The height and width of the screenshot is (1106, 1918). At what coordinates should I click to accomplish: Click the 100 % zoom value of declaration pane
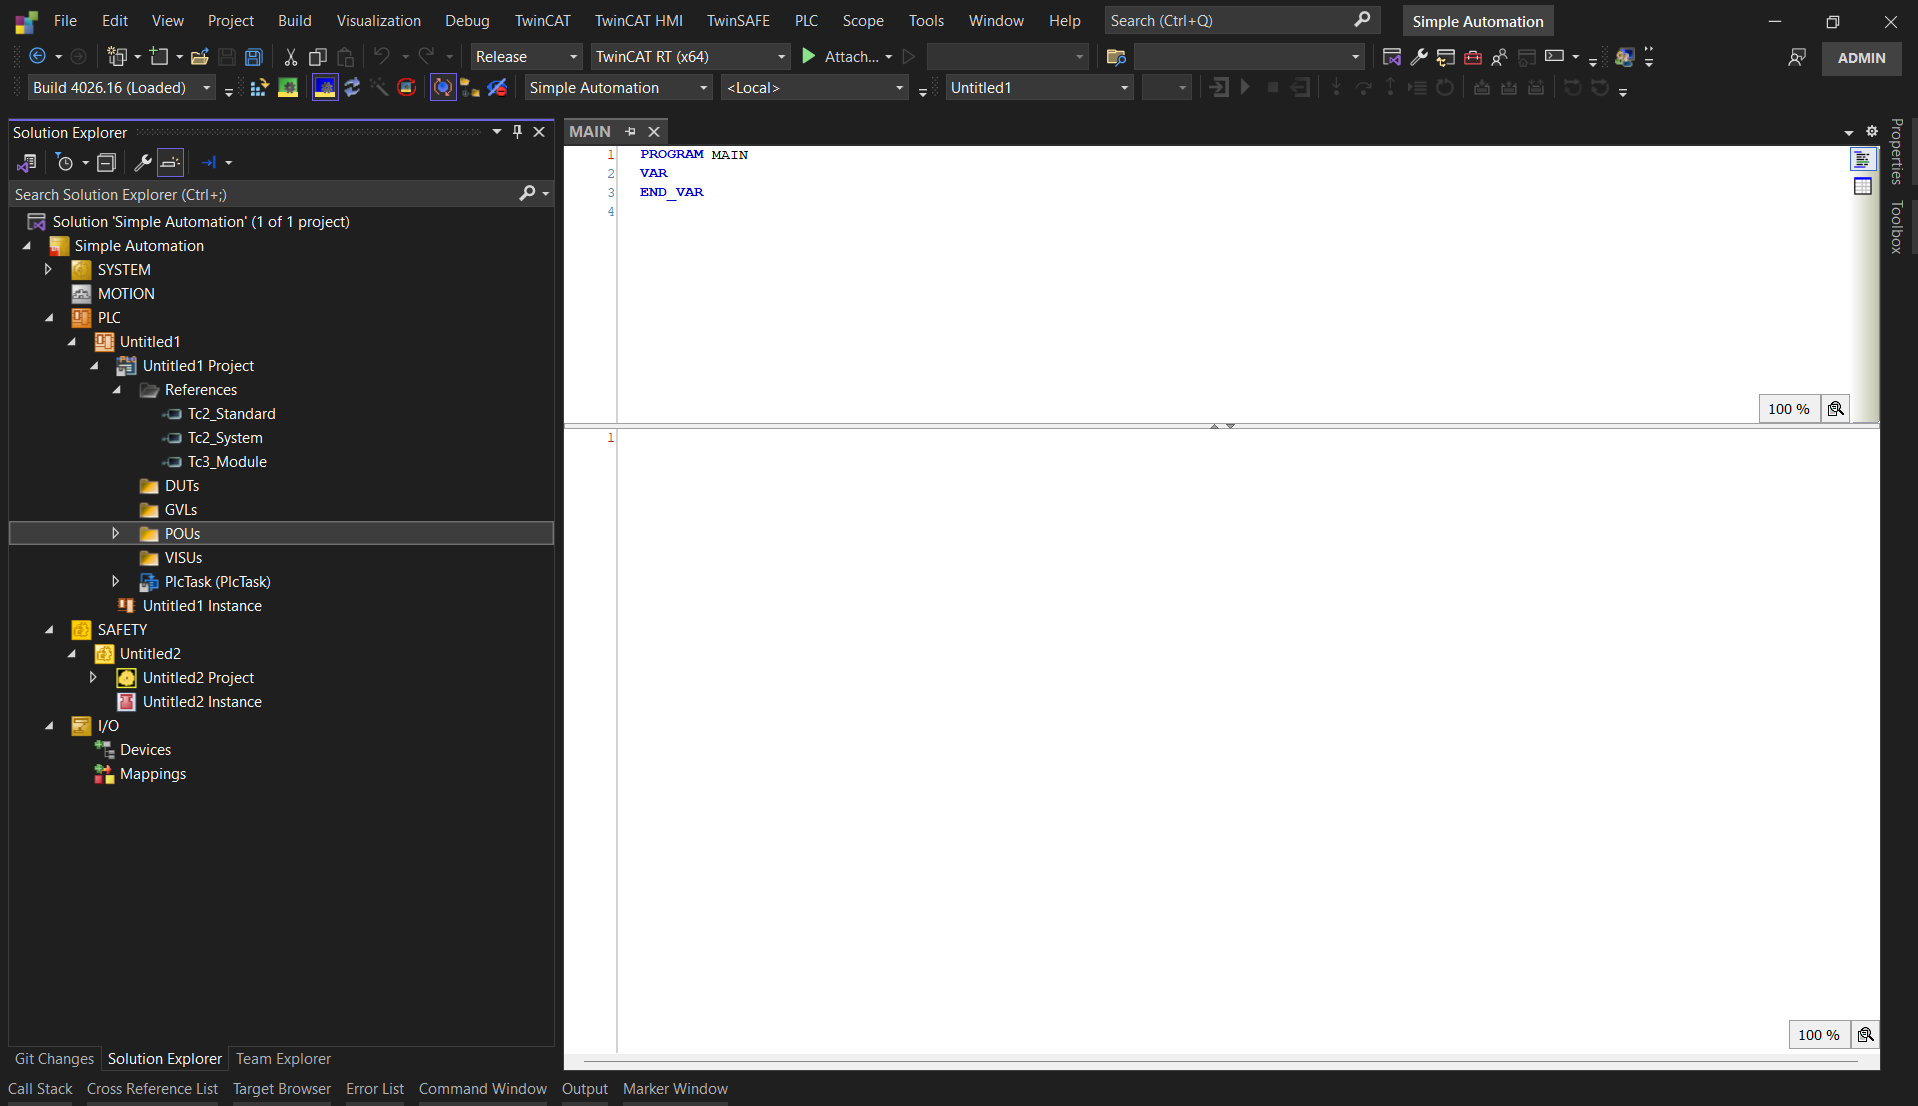1789,409
